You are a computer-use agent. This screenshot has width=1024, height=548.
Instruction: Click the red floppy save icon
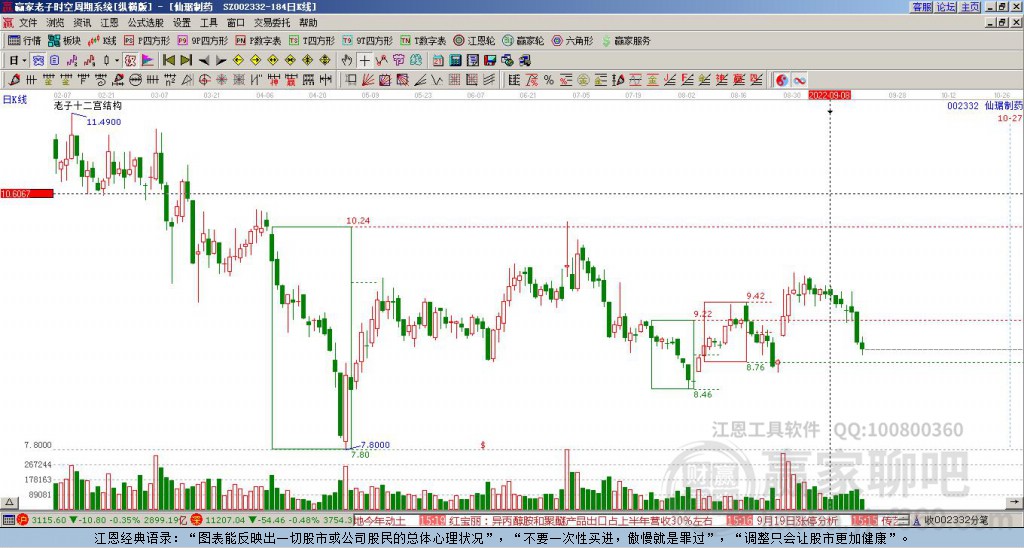tap(490, 61)
